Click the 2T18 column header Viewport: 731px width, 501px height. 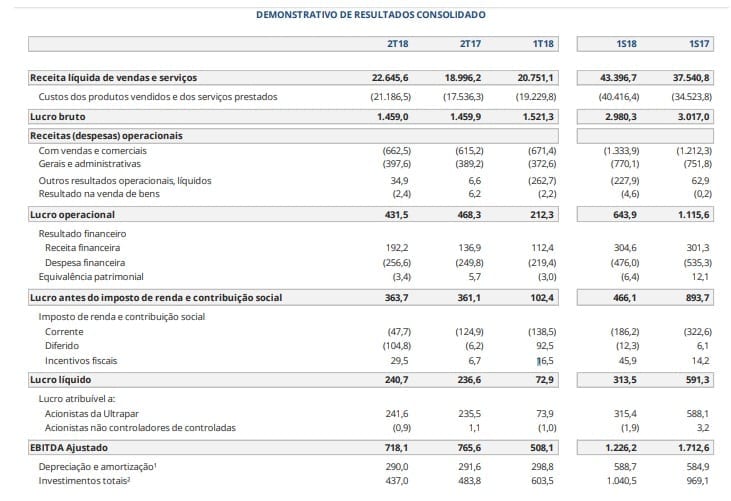pos(398,44)
